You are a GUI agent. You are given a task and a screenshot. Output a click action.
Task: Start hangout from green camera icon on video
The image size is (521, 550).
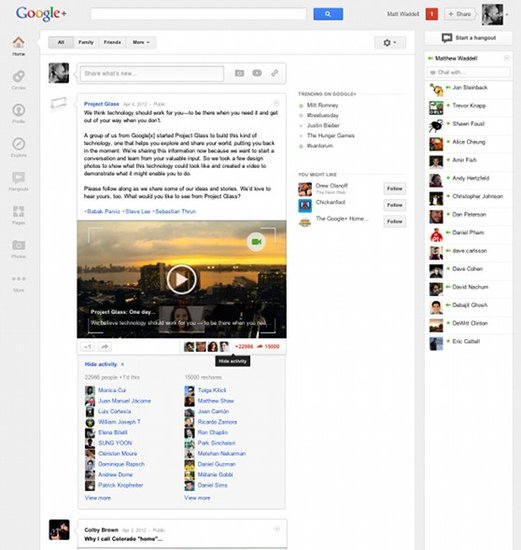[256, 242]
